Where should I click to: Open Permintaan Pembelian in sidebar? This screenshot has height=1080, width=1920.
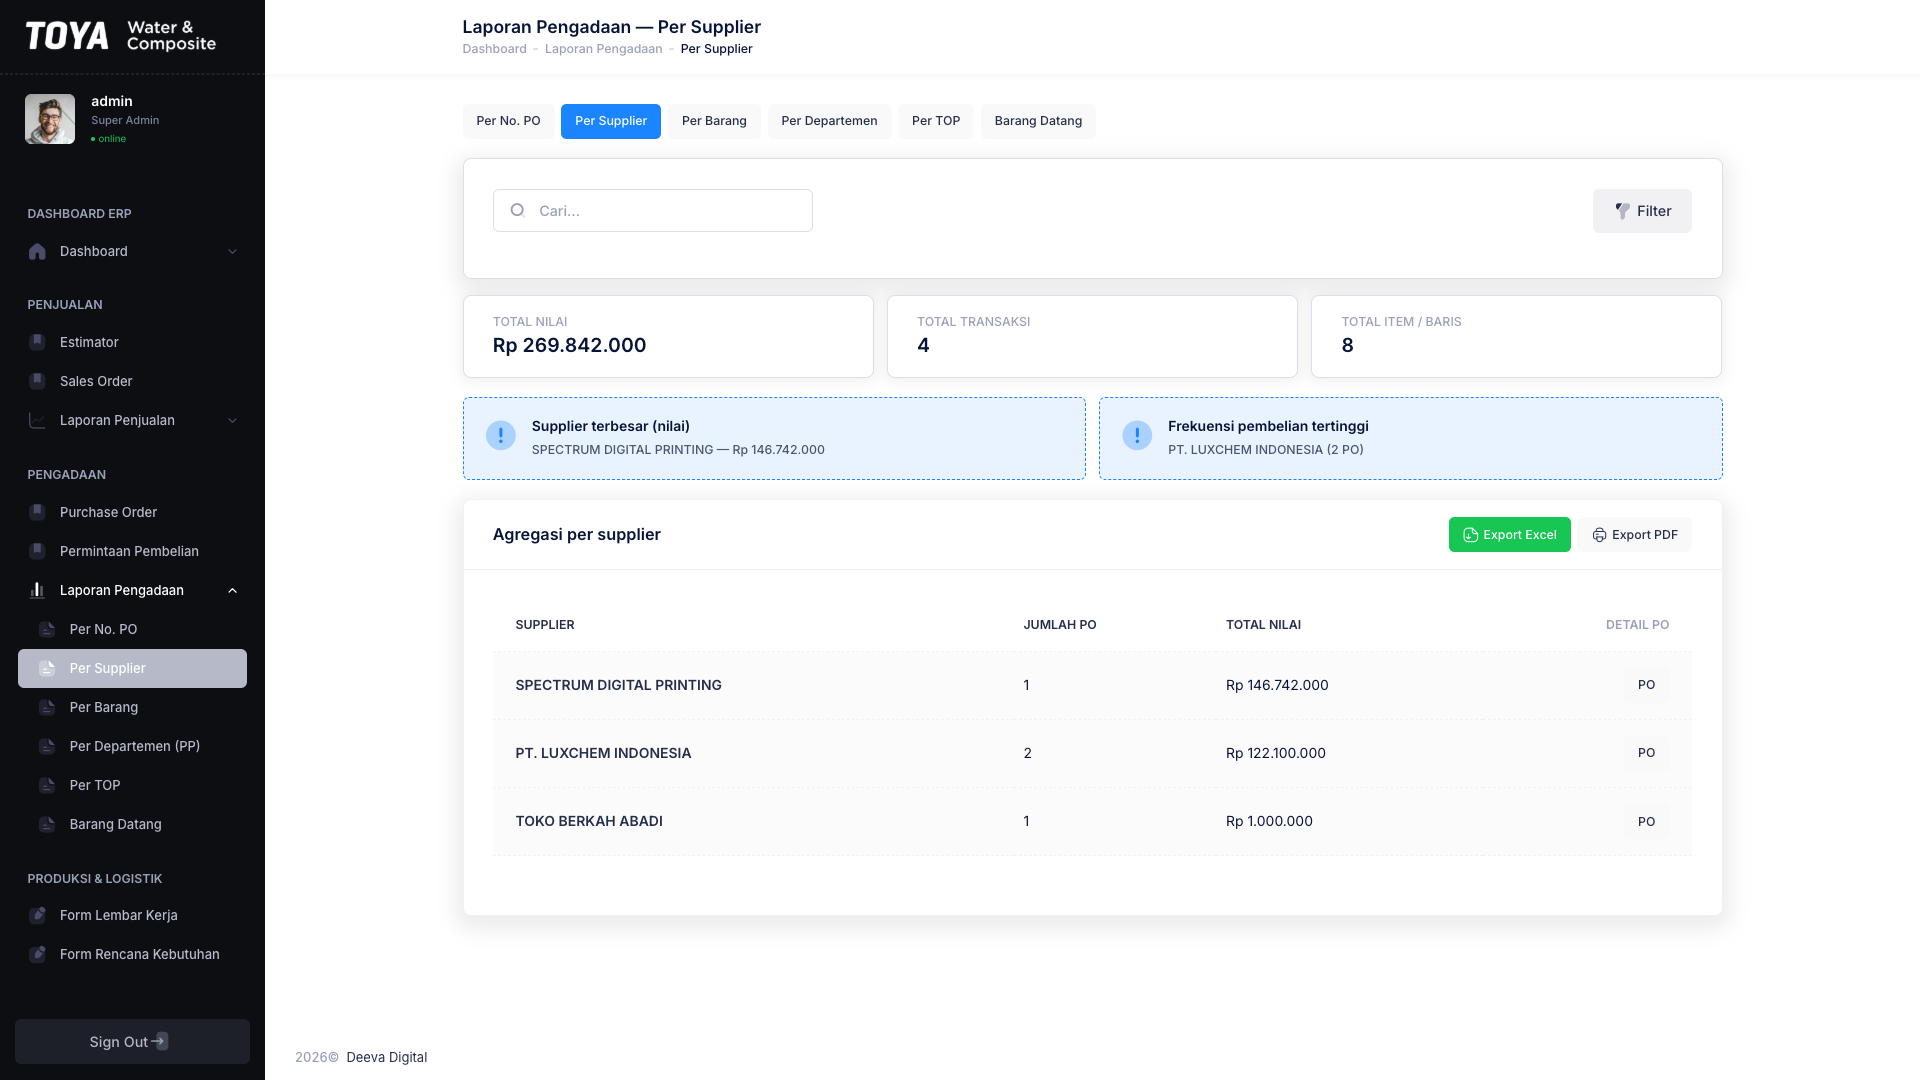(x=132, y=551)
